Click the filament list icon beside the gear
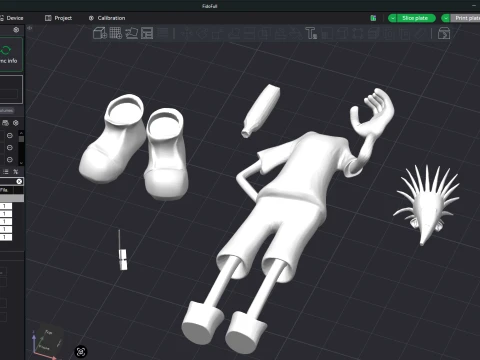480x360 pixels. pos(5,123)
